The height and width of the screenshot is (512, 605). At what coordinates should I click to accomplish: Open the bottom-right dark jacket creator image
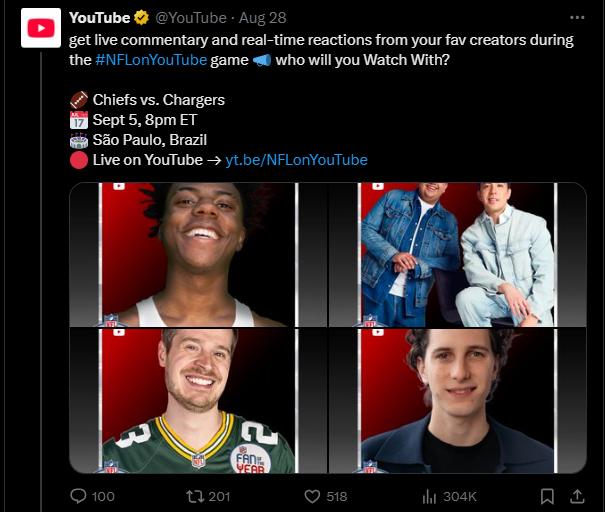click(458, 401)
